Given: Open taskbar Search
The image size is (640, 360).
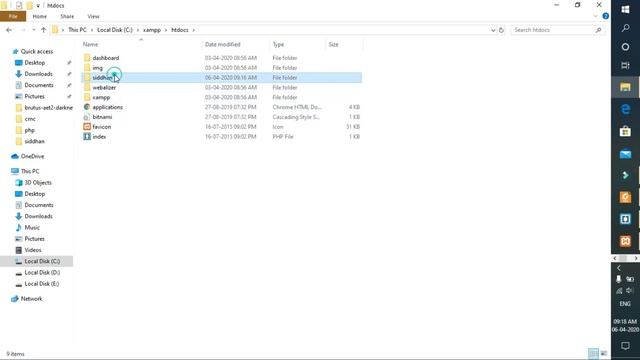Looking at the screenshot, I should tap(625, 28).
